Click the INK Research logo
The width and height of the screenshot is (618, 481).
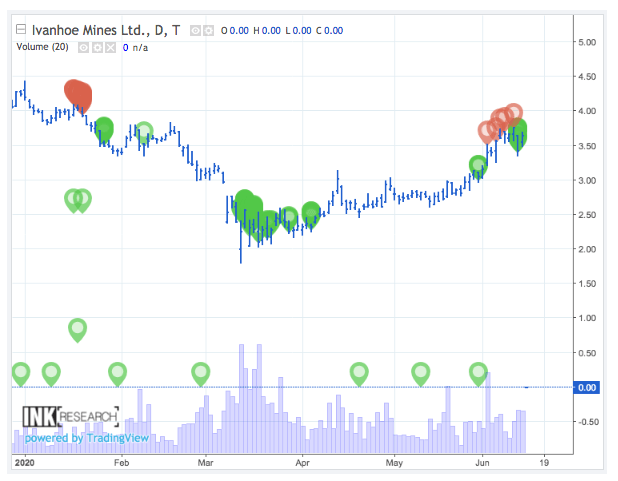pyautogui.click(x=71, y=416)
